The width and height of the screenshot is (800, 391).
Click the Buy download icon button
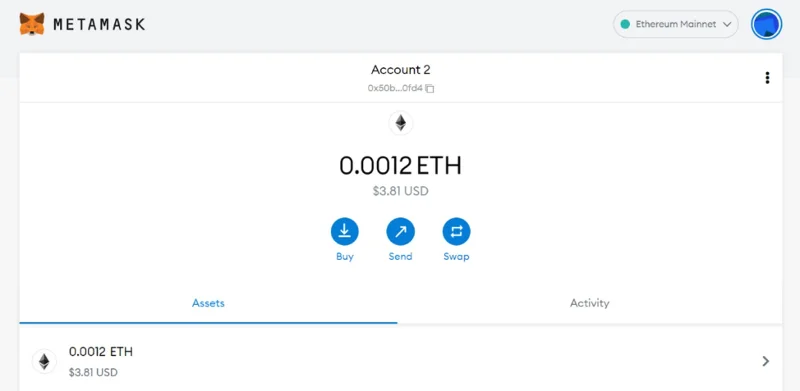coord(344,232)
